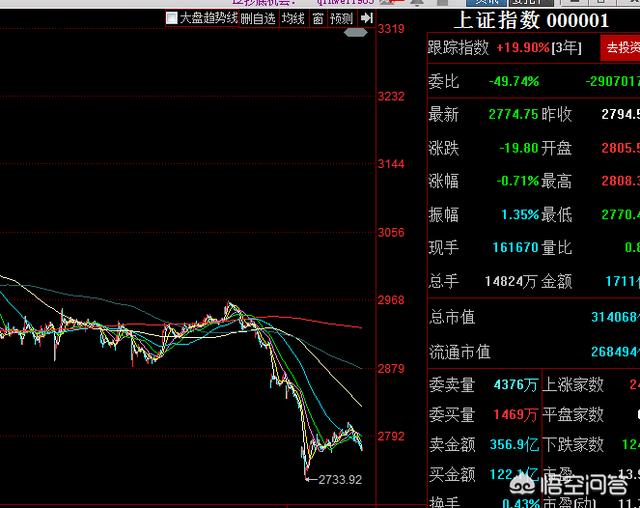Click the 委卖量 value 4376万
Screen dimensions: 640x508
click(x=516, y=385)
